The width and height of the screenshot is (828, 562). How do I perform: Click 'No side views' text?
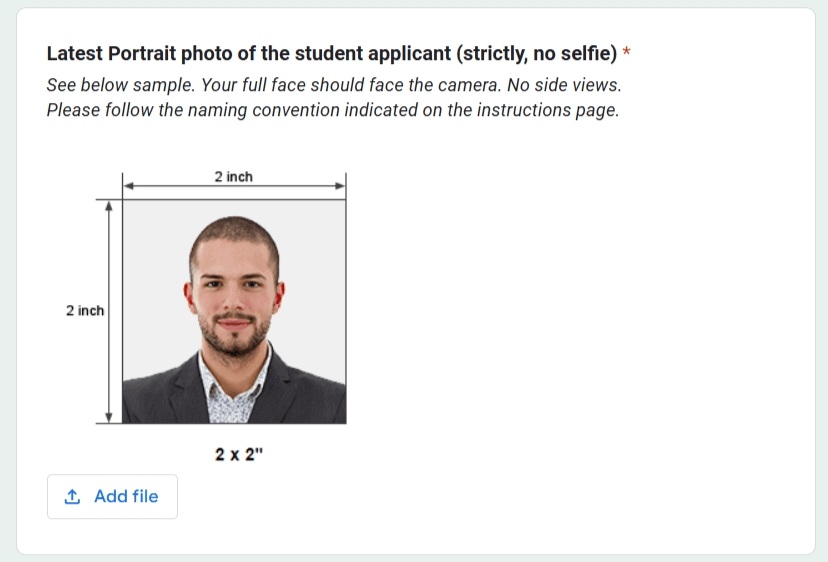point(564,85)
